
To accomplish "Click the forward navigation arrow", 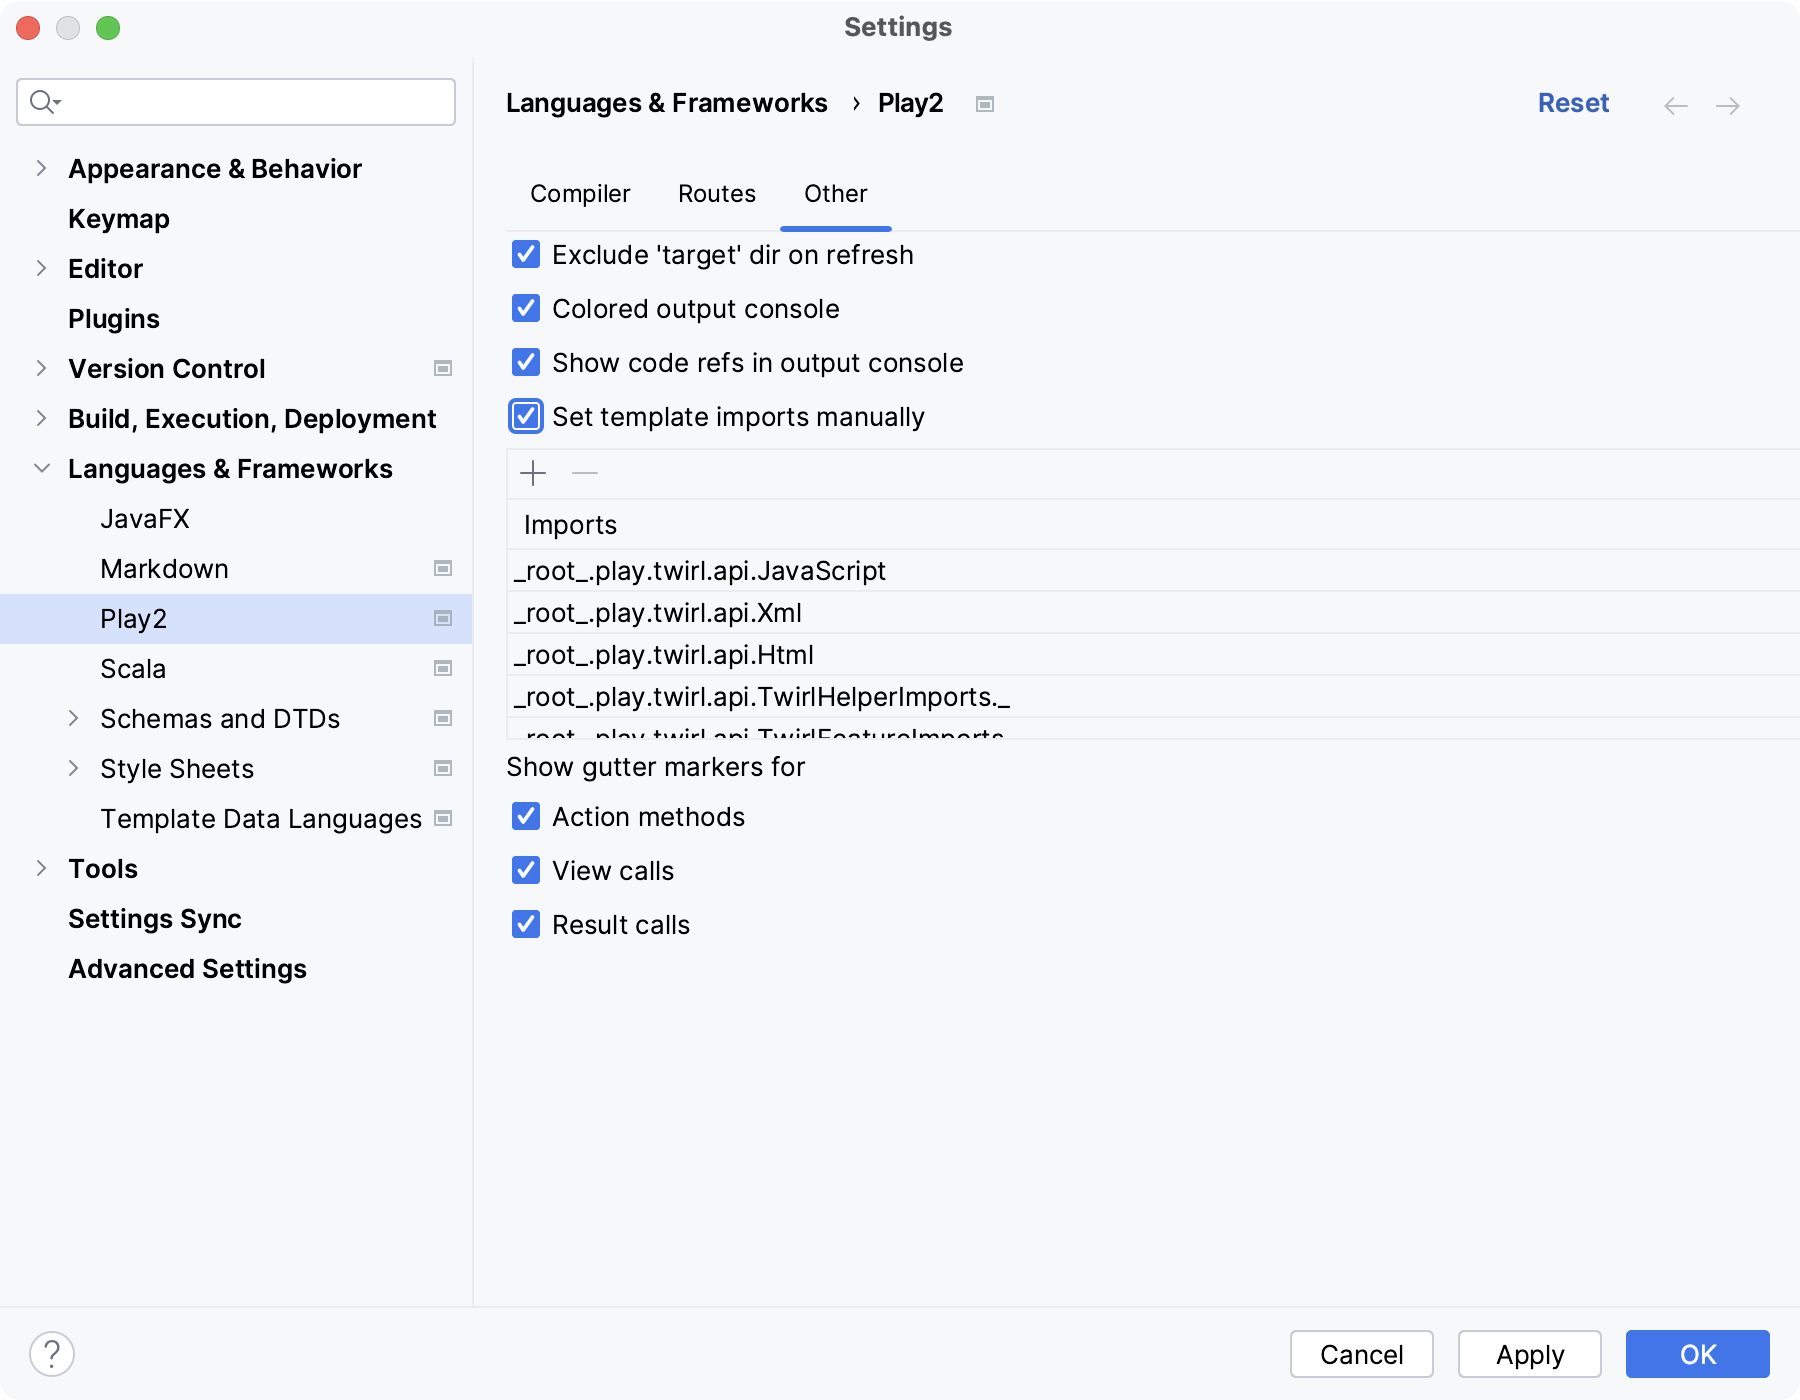I will pos(1728,105).
